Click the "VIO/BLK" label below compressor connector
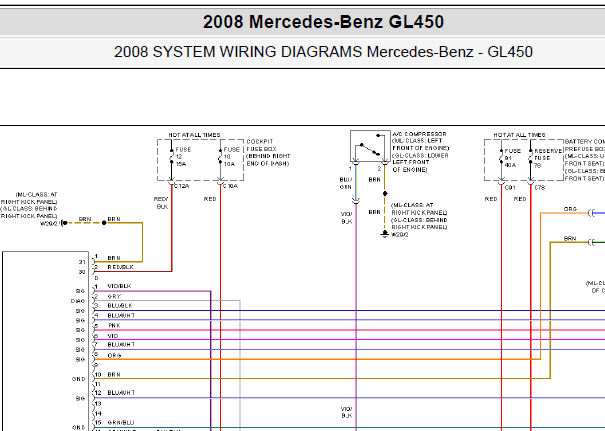Viewport: 605px width, 431px height. [346, 218]
